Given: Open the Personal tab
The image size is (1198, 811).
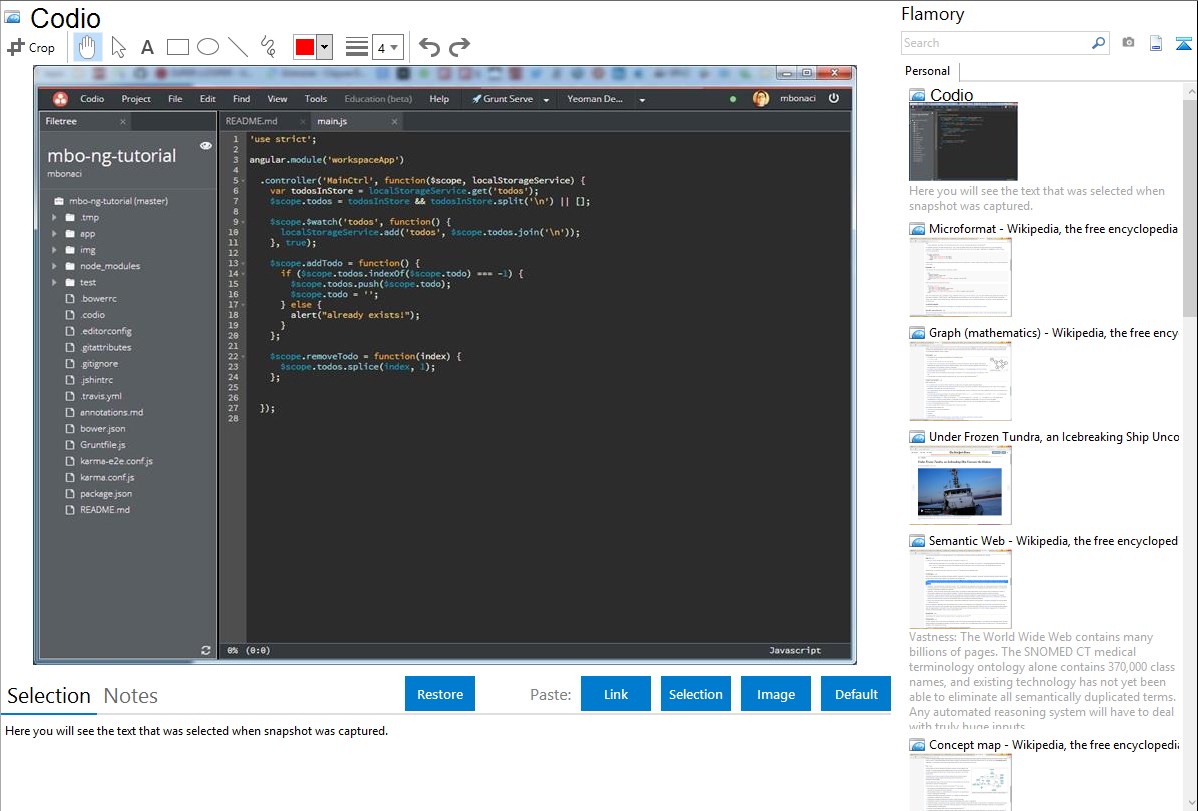Looking at the screenshot, I should (x=928, y=71).
